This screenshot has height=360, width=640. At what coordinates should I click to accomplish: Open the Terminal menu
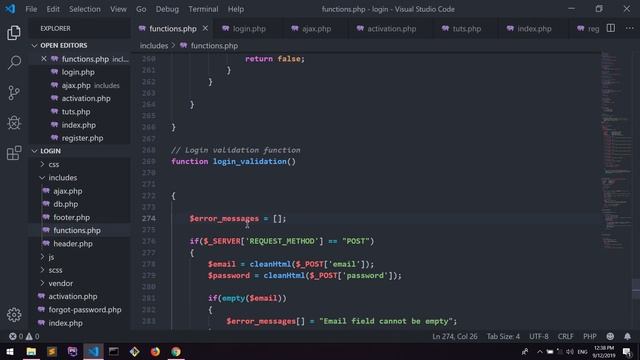(x=203, y=9)
